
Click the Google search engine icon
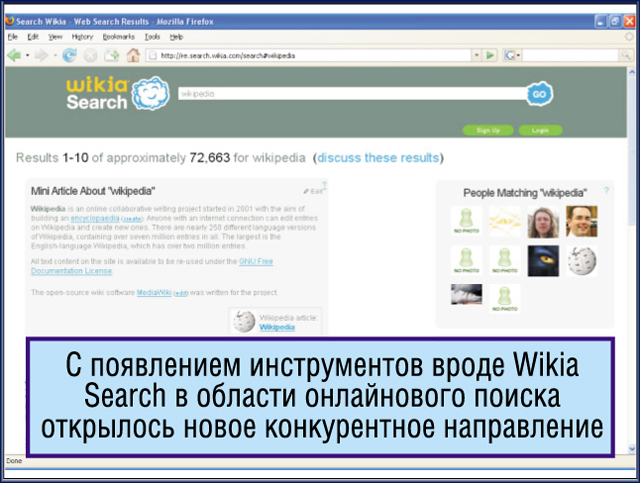click(x=509, y=55)
